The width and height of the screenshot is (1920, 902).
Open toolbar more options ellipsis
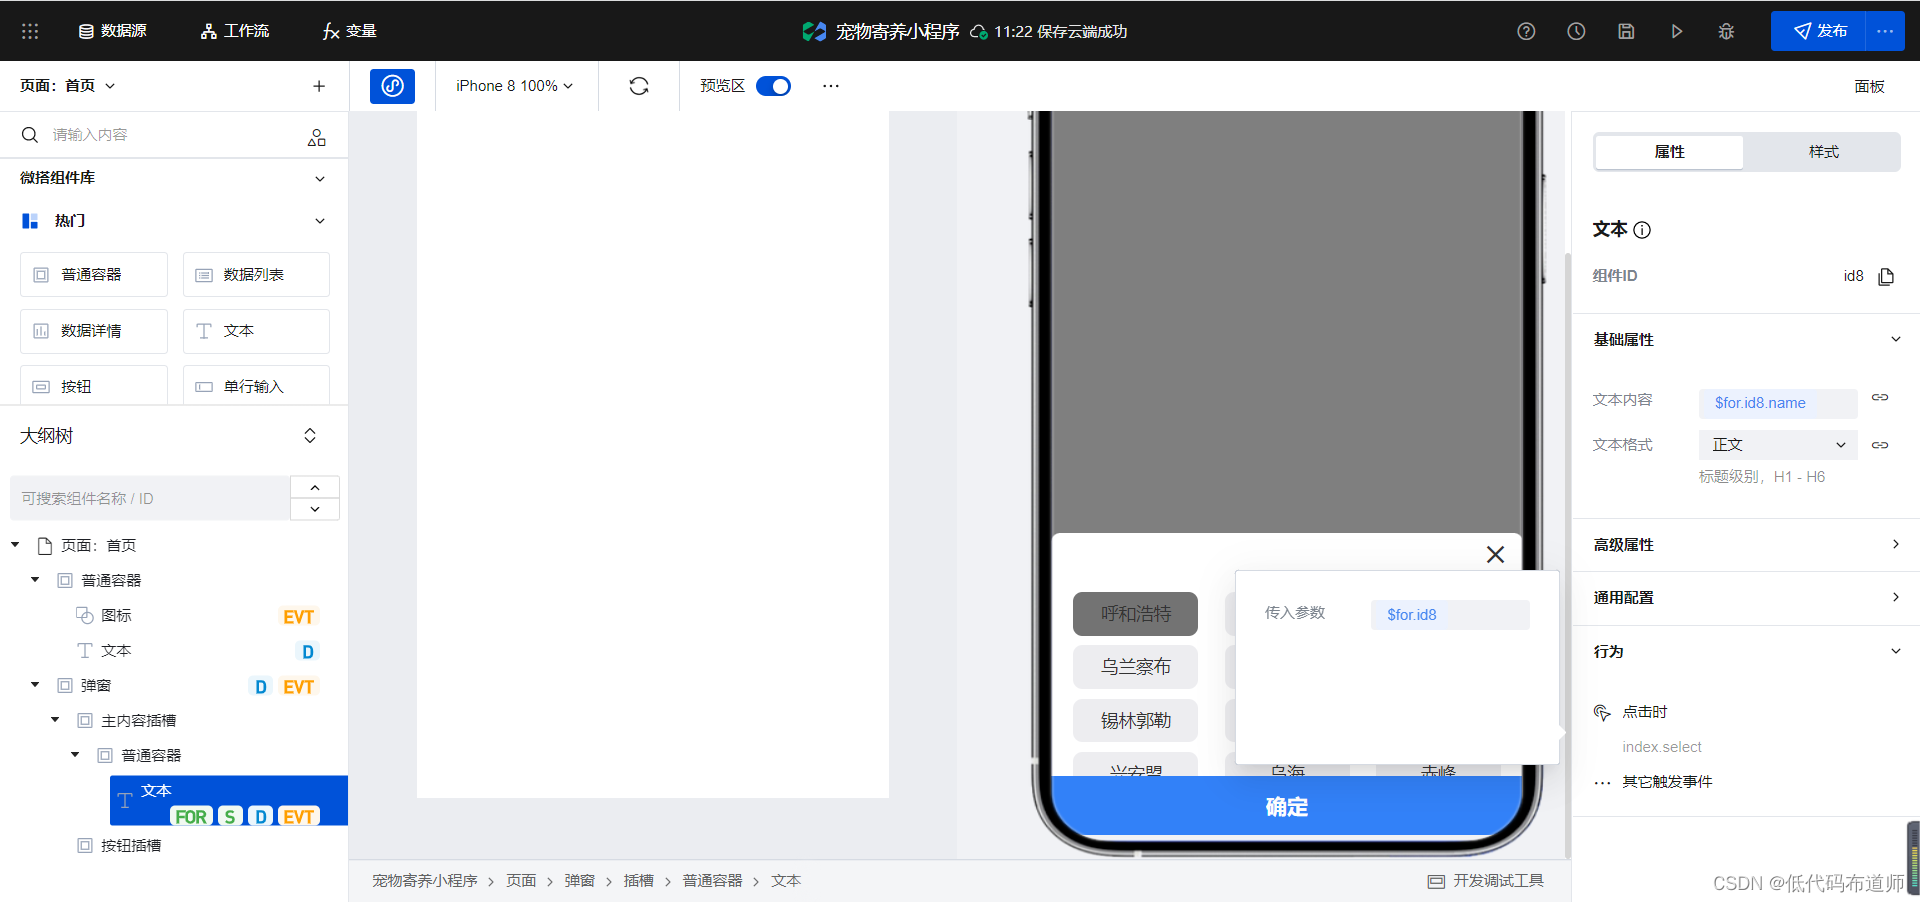click(x=831, y=86)
